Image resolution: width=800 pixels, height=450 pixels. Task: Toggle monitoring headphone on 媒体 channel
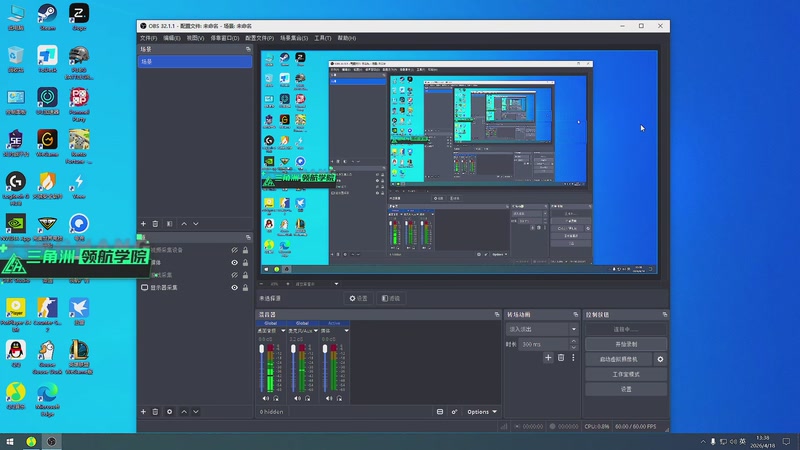[x=339, y=398]
